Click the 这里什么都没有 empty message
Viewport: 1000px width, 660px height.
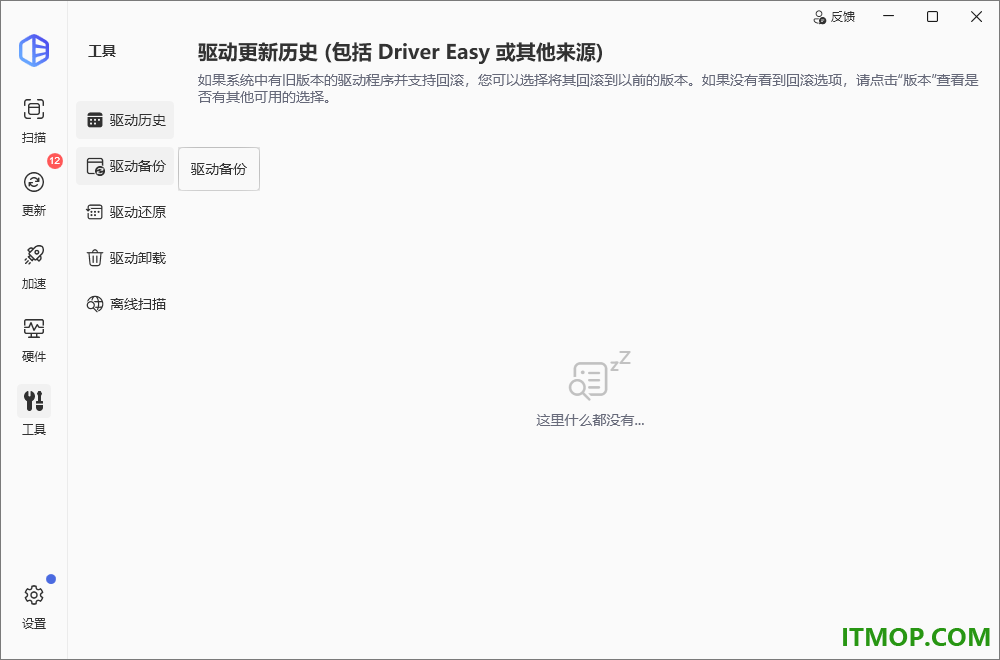point(590,420)
